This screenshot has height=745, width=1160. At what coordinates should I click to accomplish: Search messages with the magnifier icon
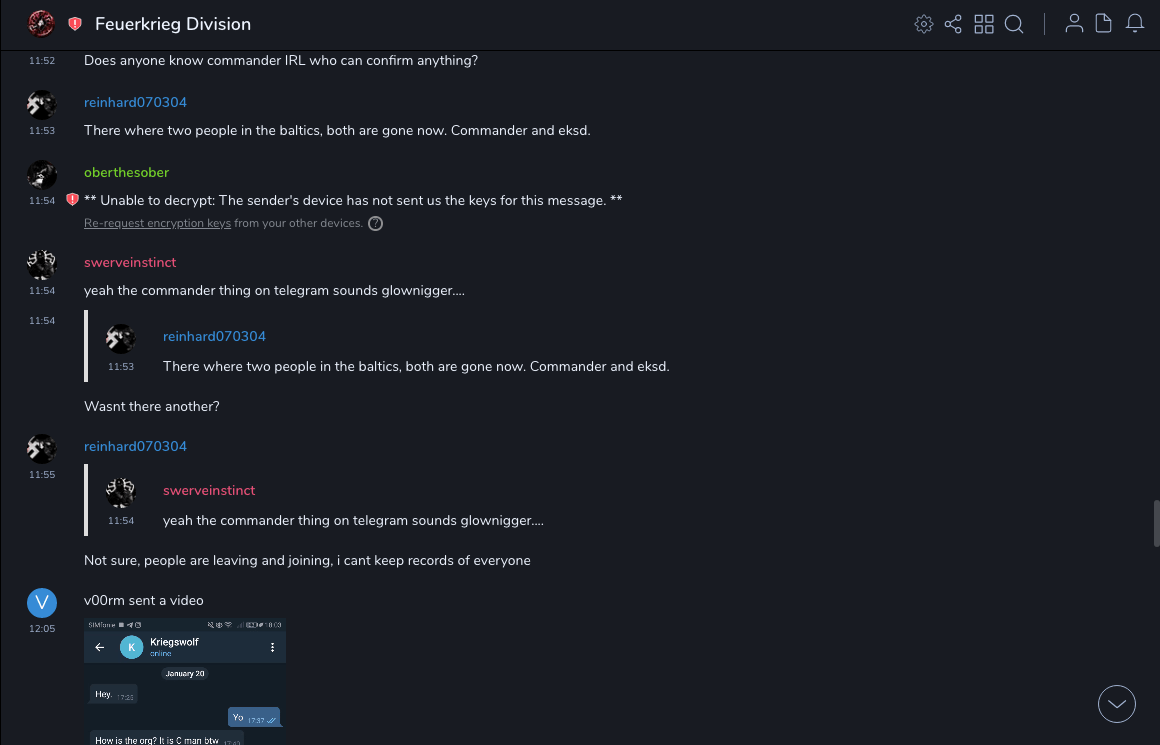1014,24
